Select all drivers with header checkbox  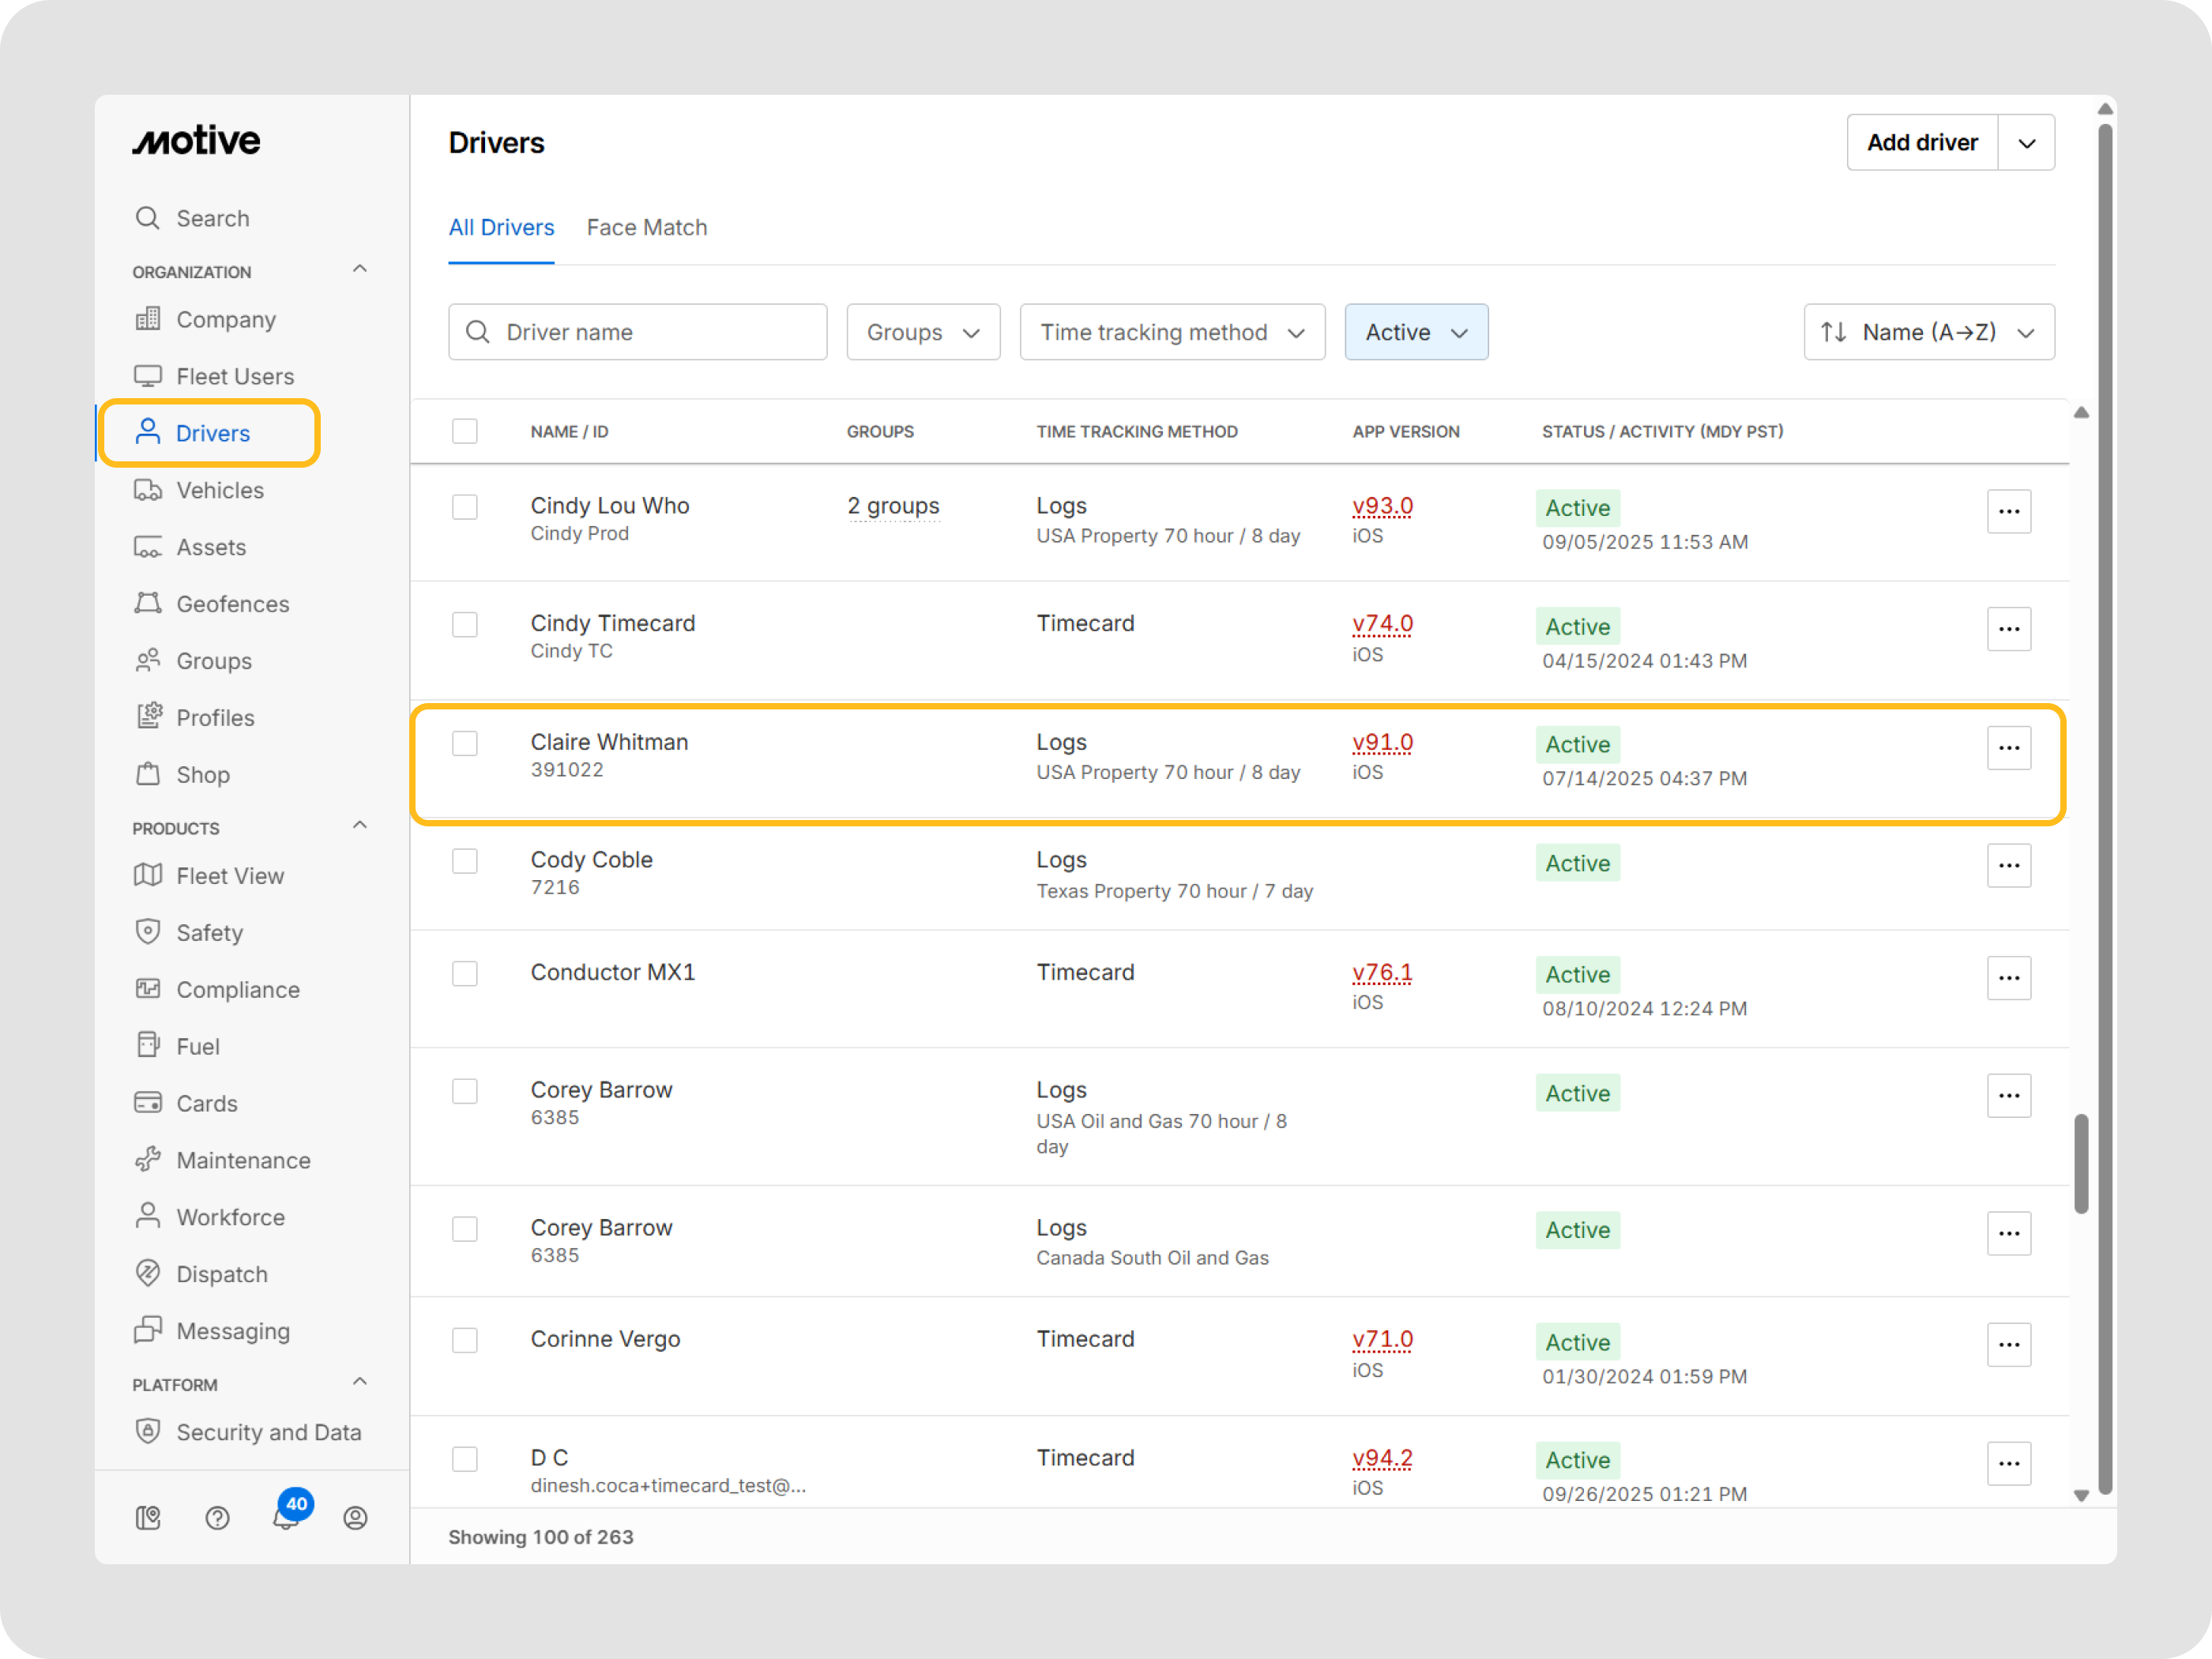pos(465,431)
